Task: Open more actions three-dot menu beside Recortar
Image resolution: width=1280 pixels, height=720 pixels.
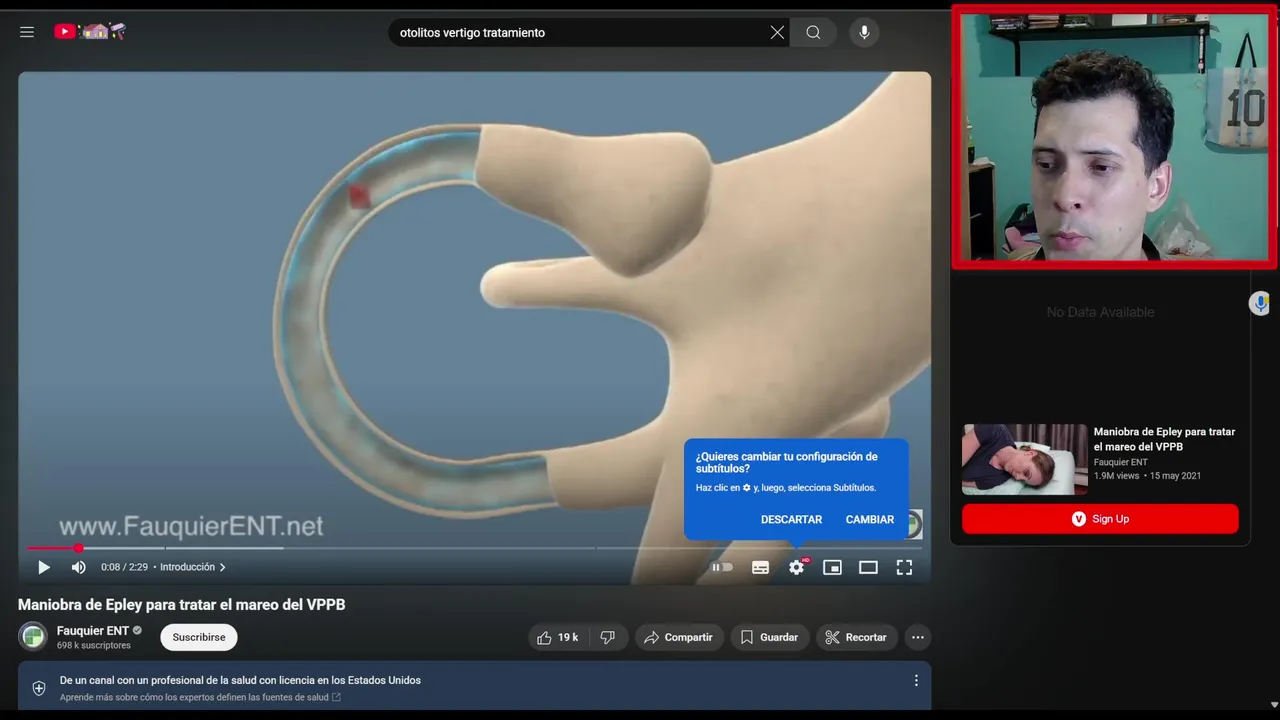Action: tap(918, 637)
